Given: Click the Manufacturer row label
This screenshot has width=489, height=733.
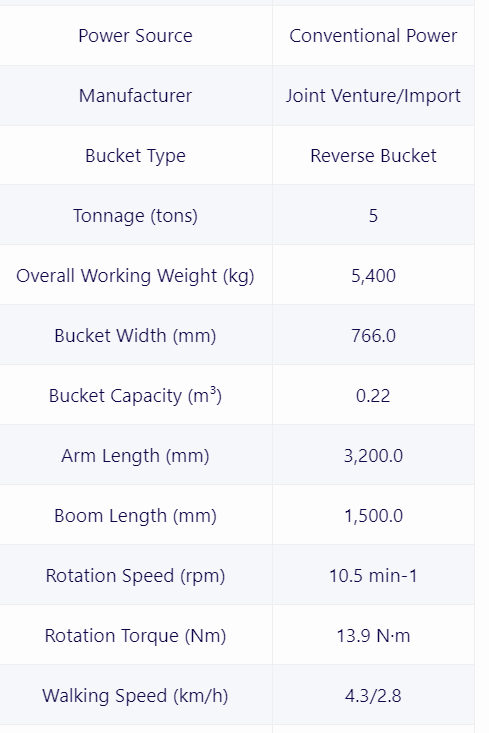Looking at the screenshot, I should click(135, 96).
